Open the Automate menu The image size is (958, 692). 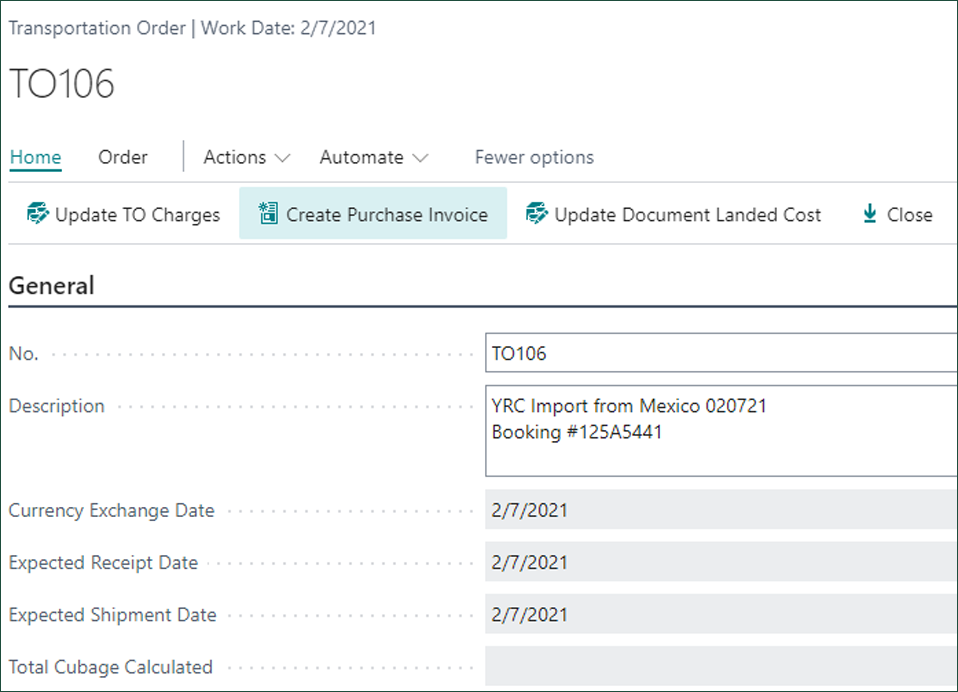click(x=374, y=157)
